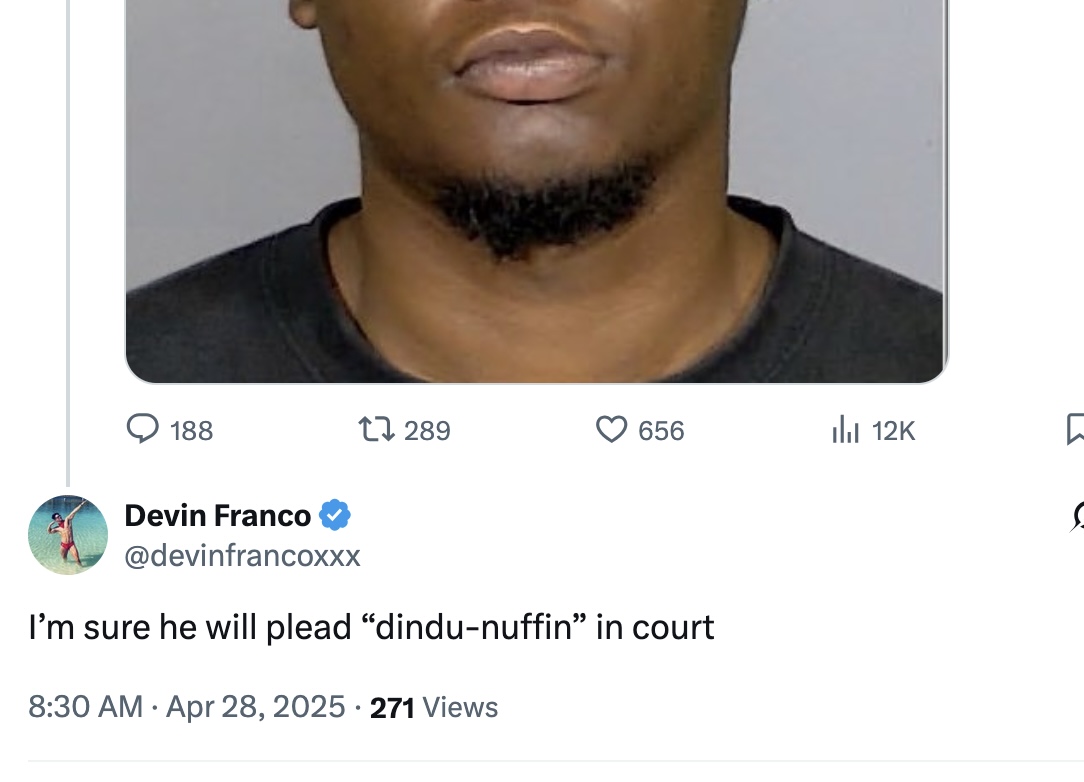Click the blue verified badge
This screenshot has height=782, width=1084.
tap(335, 515)
